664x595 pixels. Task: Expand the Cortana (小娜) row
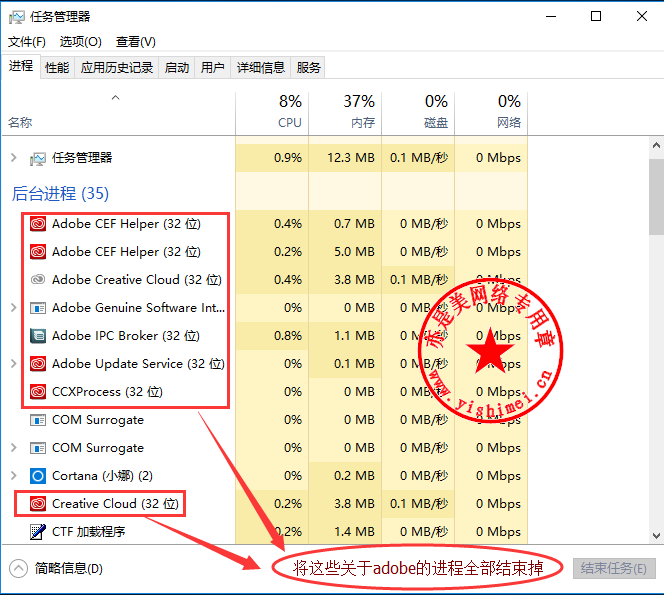tap(14, 476)
